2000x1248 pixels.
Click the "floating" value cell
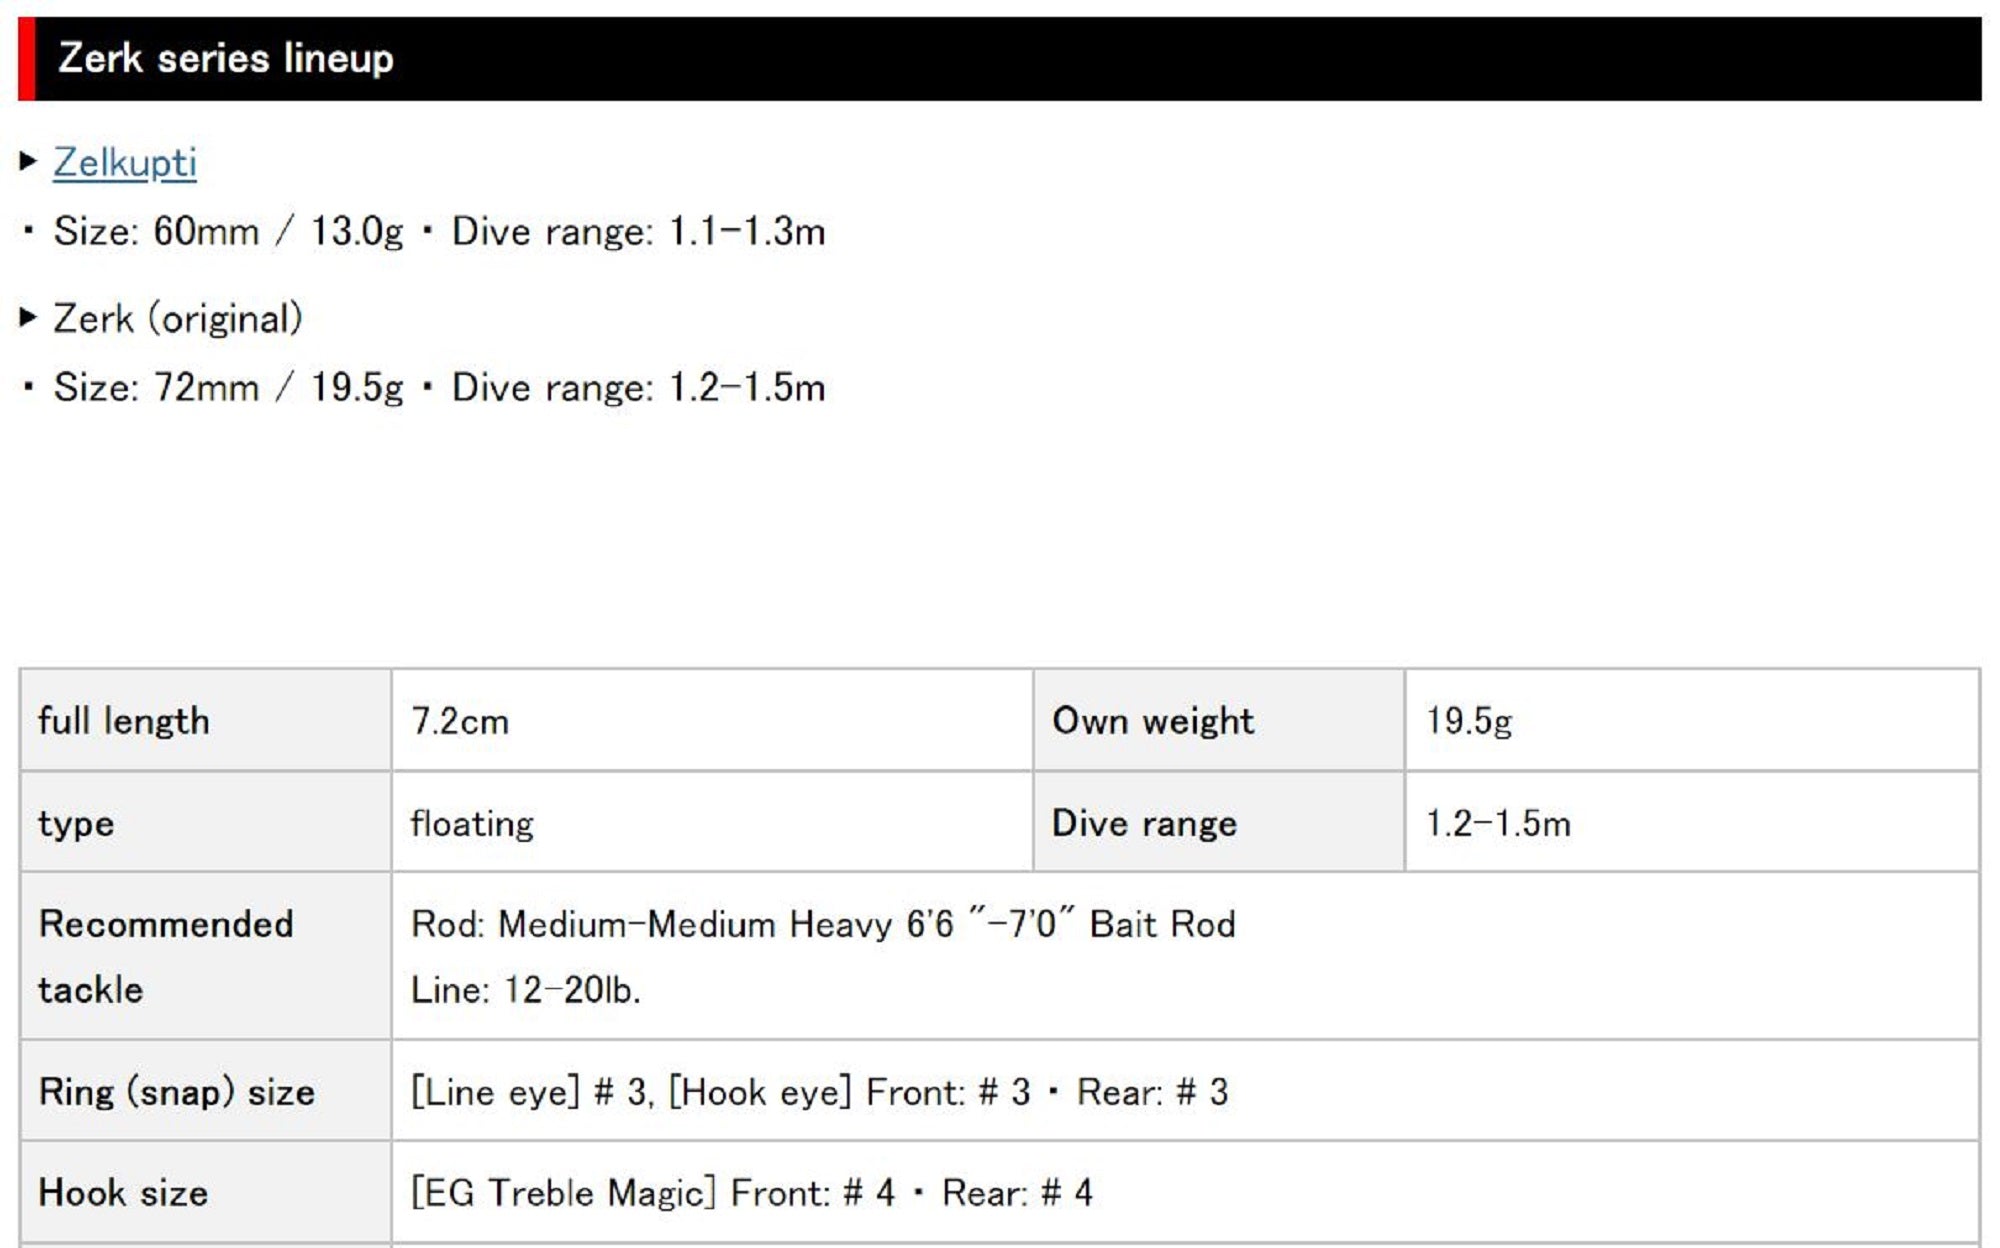711,822
